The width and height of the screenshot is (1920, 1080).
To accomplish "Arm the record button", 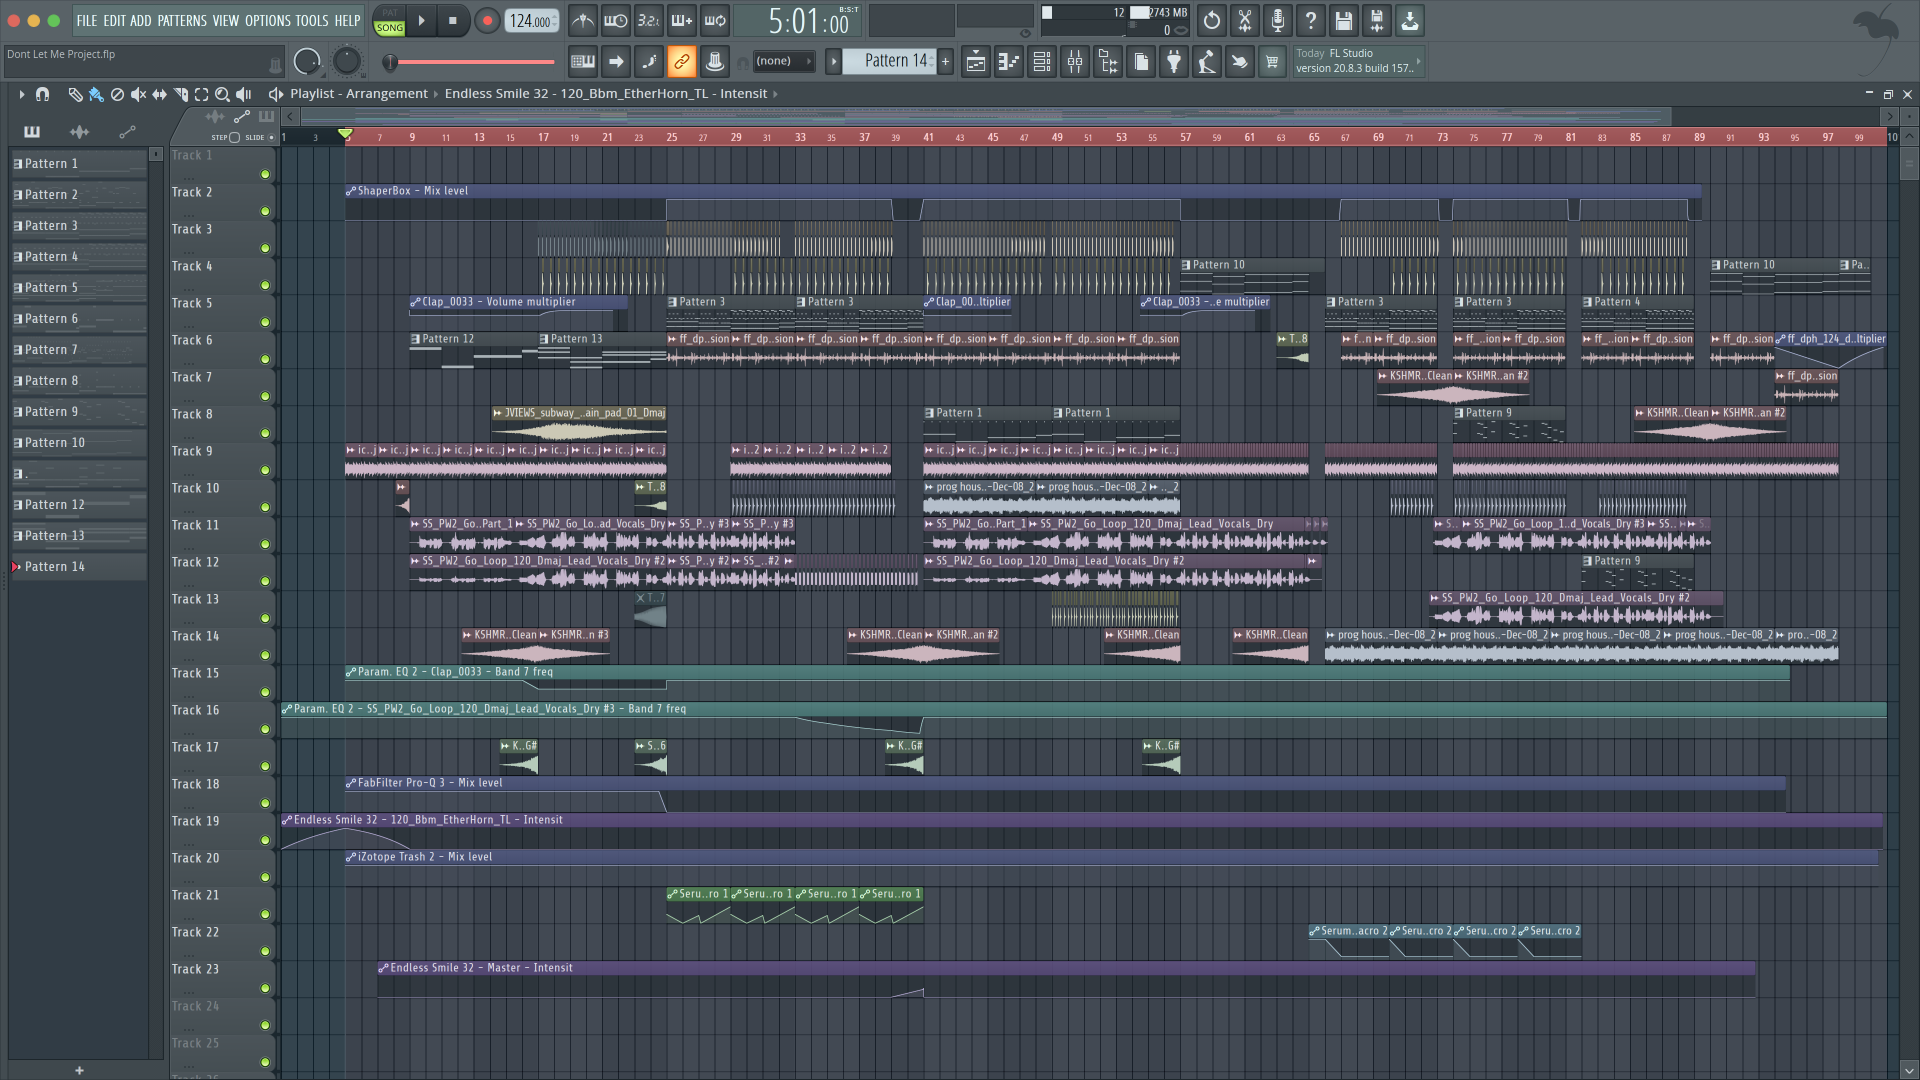I will [487, 20].
